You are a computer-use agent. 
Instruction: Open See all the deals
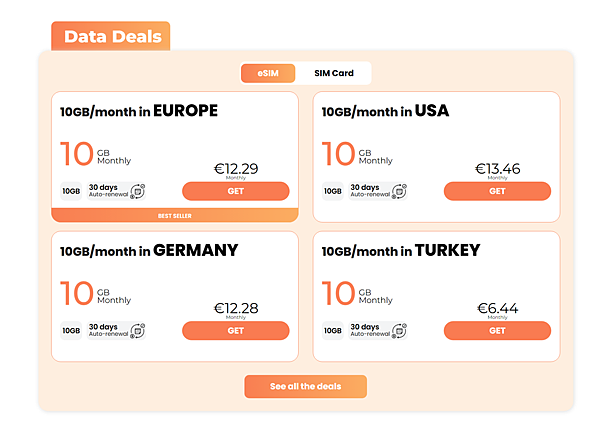305,387
